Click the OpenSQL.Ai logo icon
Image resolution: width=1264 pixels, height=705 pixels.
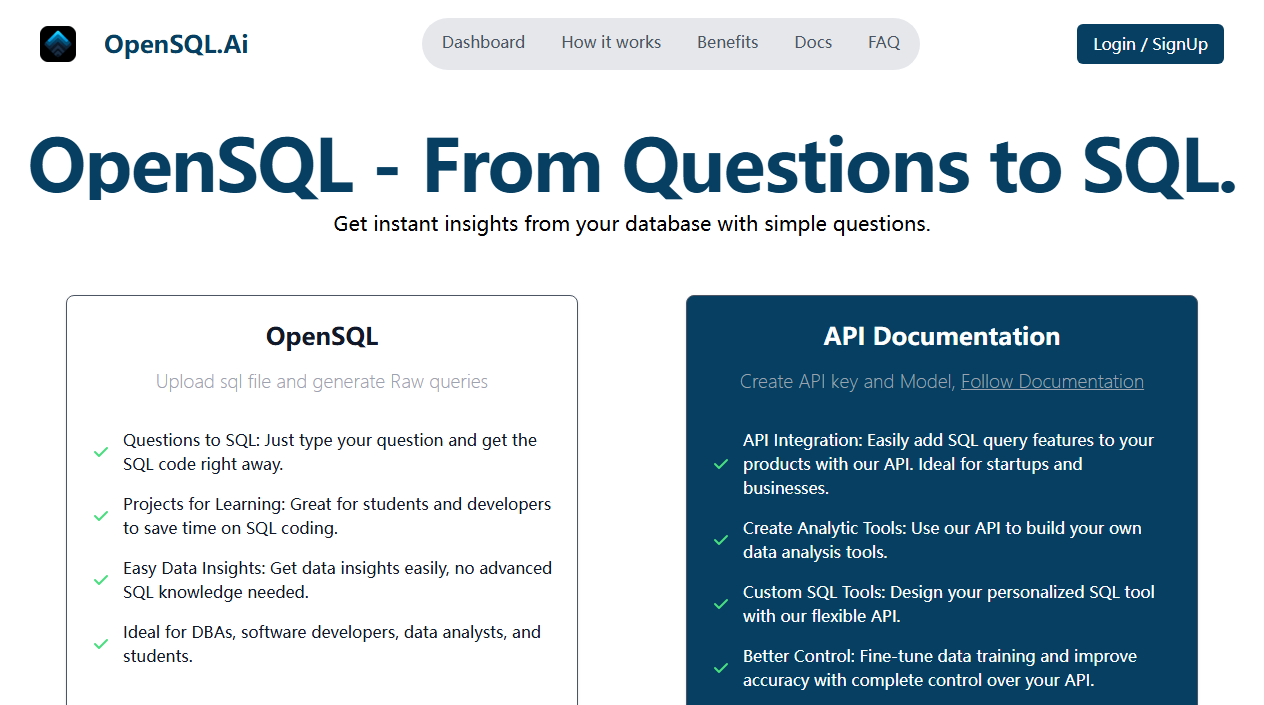[57, 44]
